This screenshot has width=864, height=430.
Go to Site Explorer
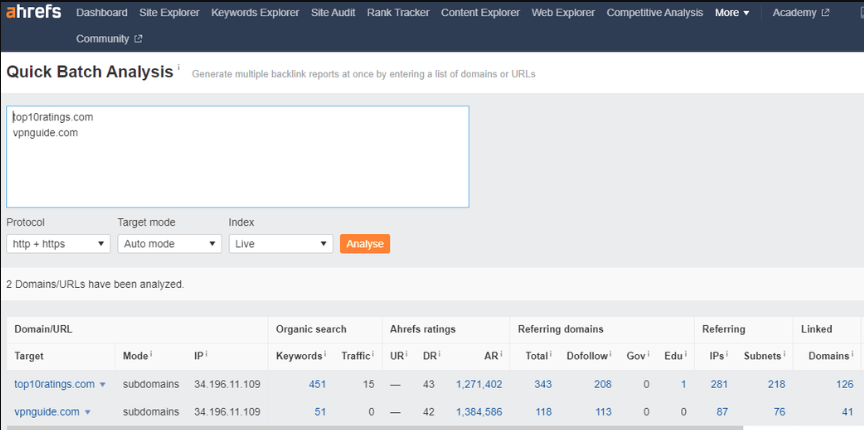click(169, 12)
